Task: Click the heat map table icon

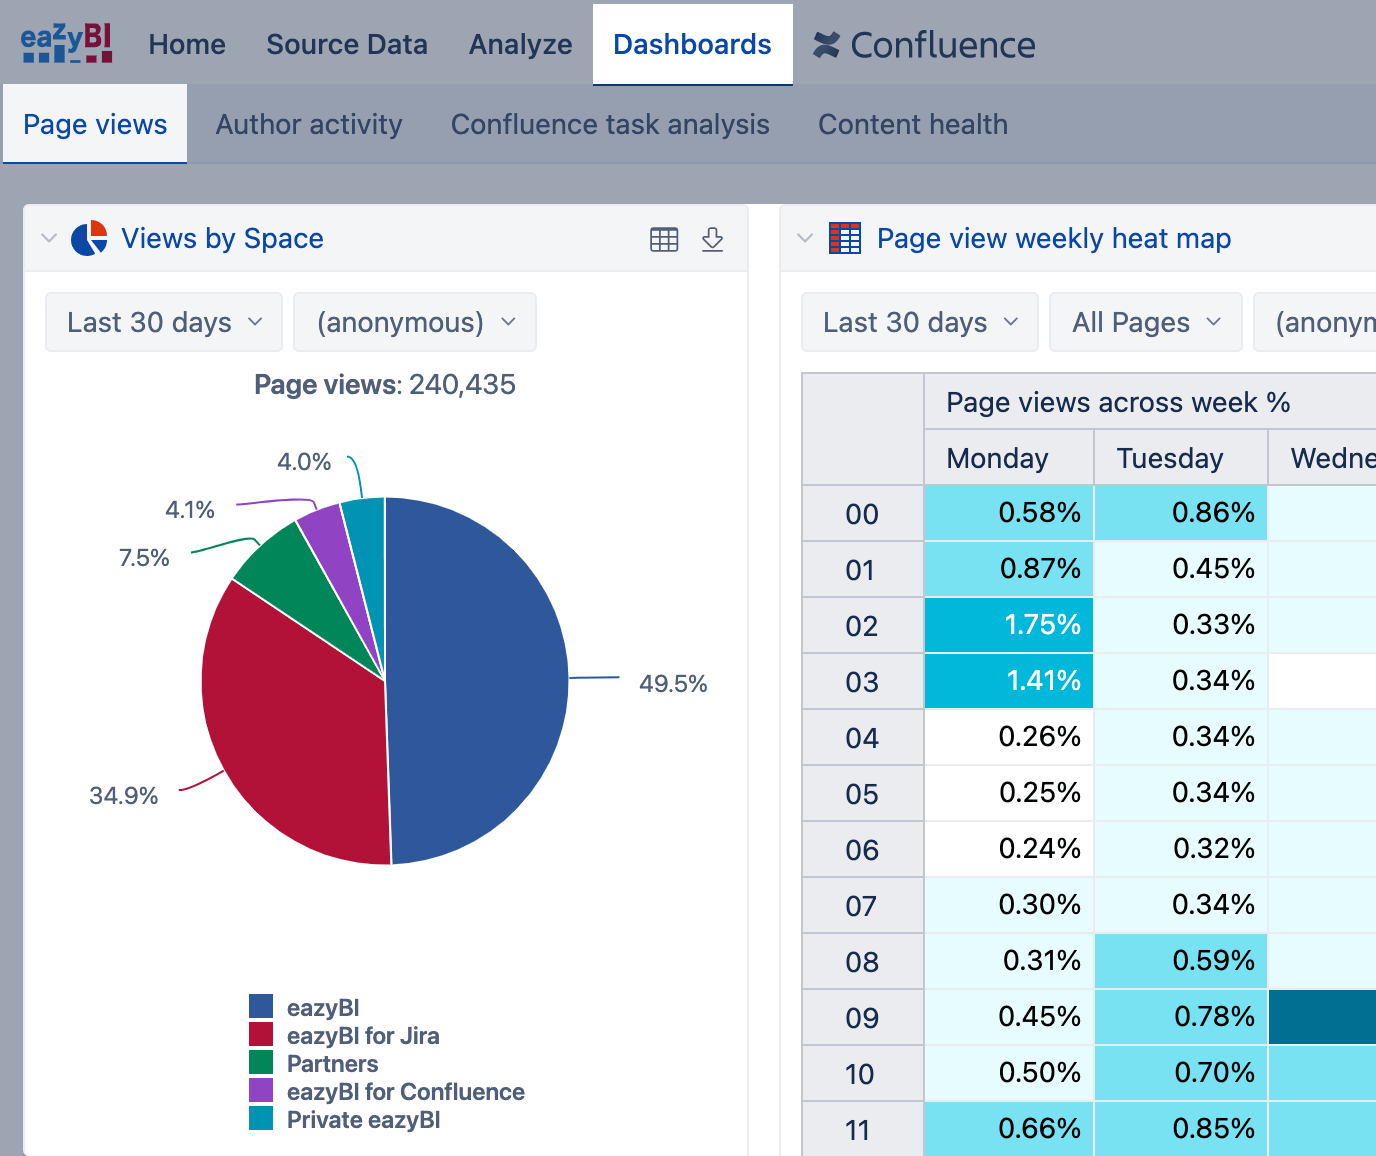Action: point(845,239)
